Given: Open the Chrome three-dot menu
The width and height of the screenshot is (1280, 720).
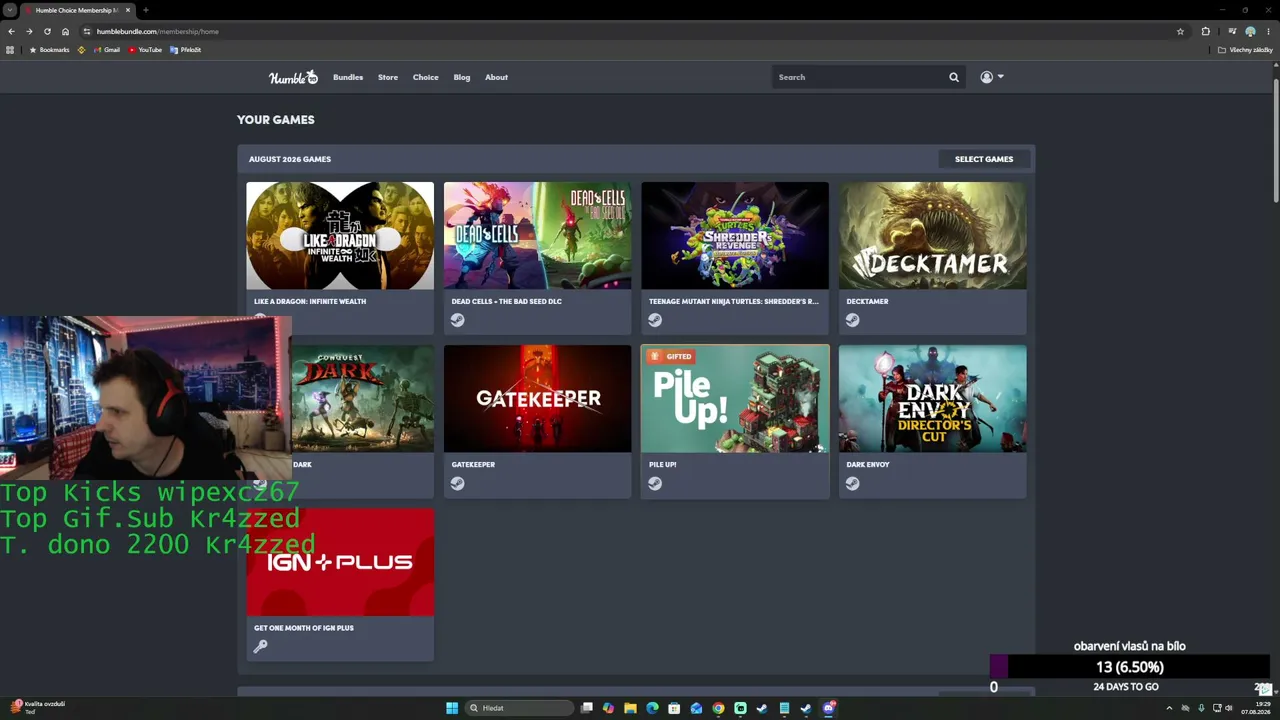Looking at the screenshot, I should click(x=1268, y=31).
